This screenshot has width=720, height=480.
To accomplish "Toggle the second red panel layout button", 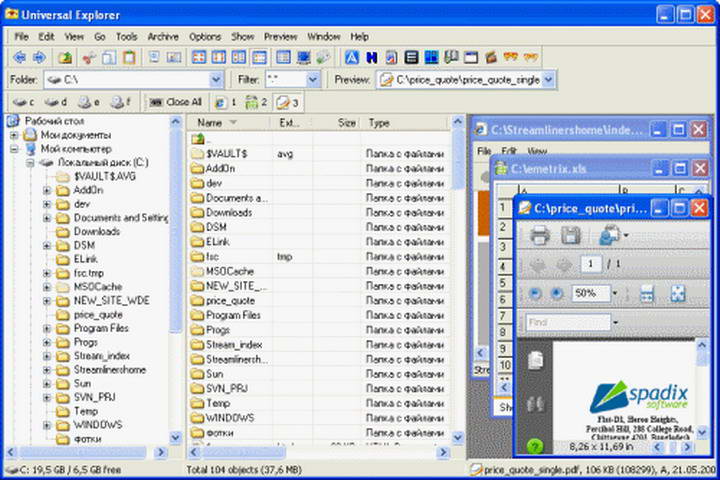I will click(219, 57).
